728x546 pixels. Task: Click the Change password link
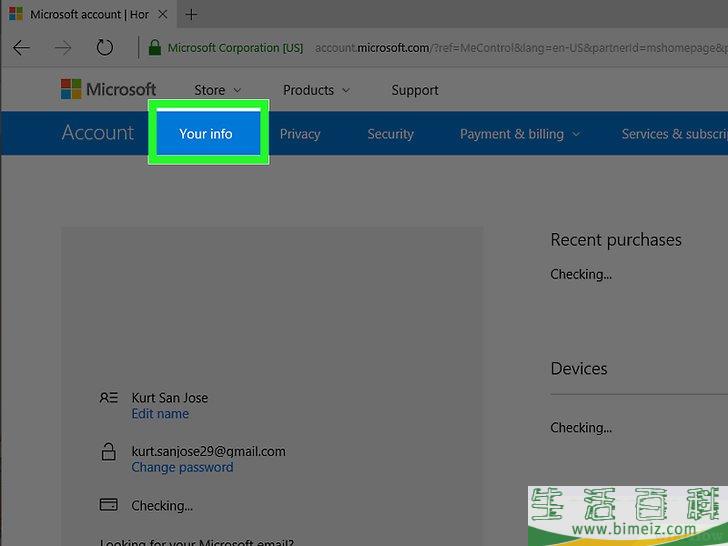(x=182, y=467)
